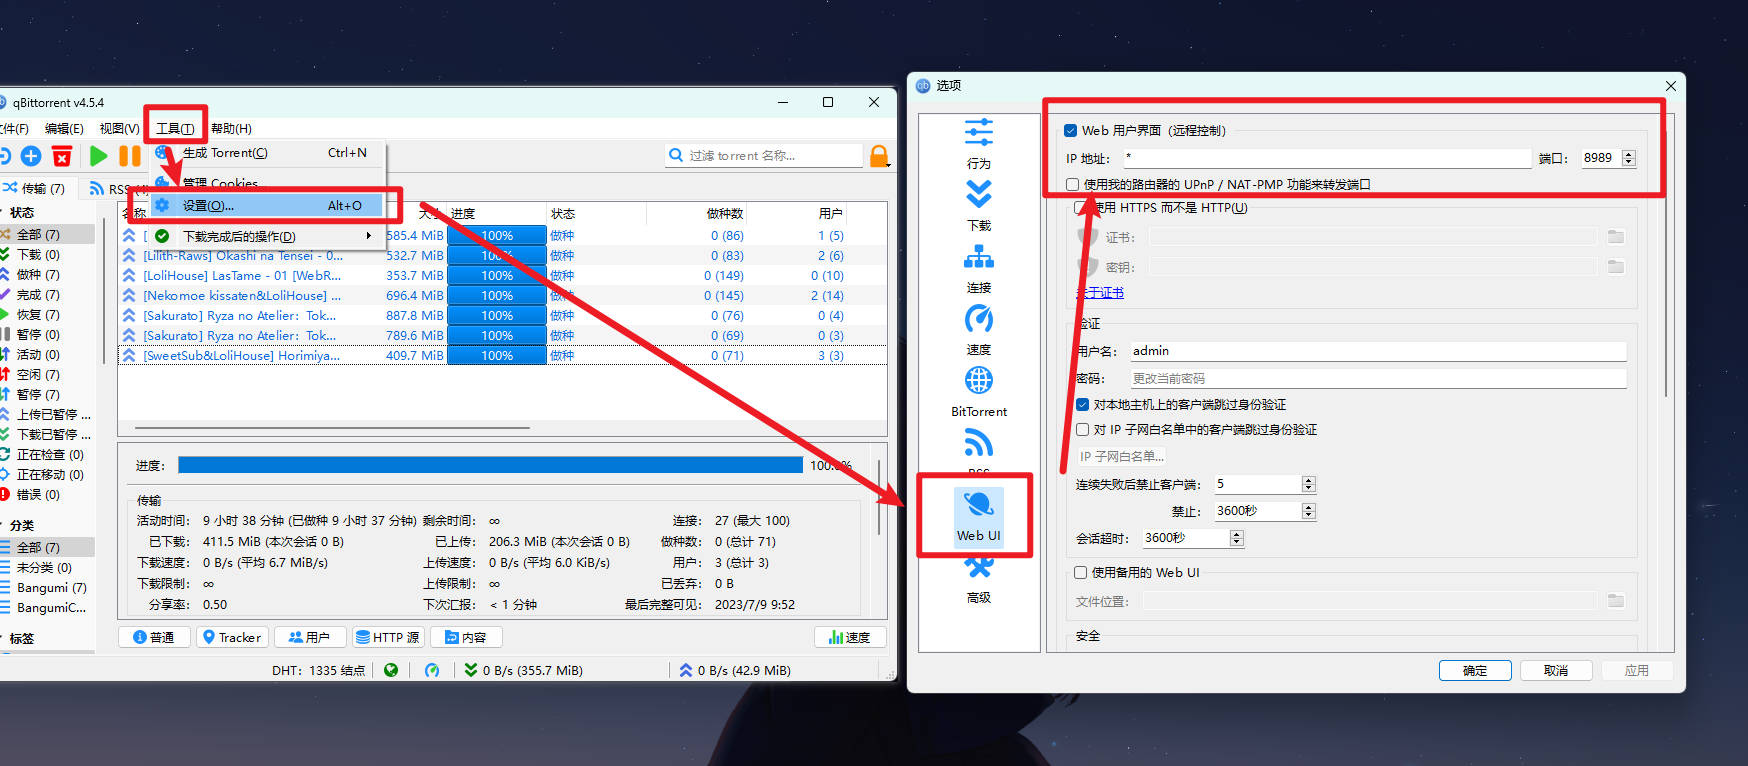Toggle 对 IP 子网白名单 skip authentication checkbox

(1082, 429)
